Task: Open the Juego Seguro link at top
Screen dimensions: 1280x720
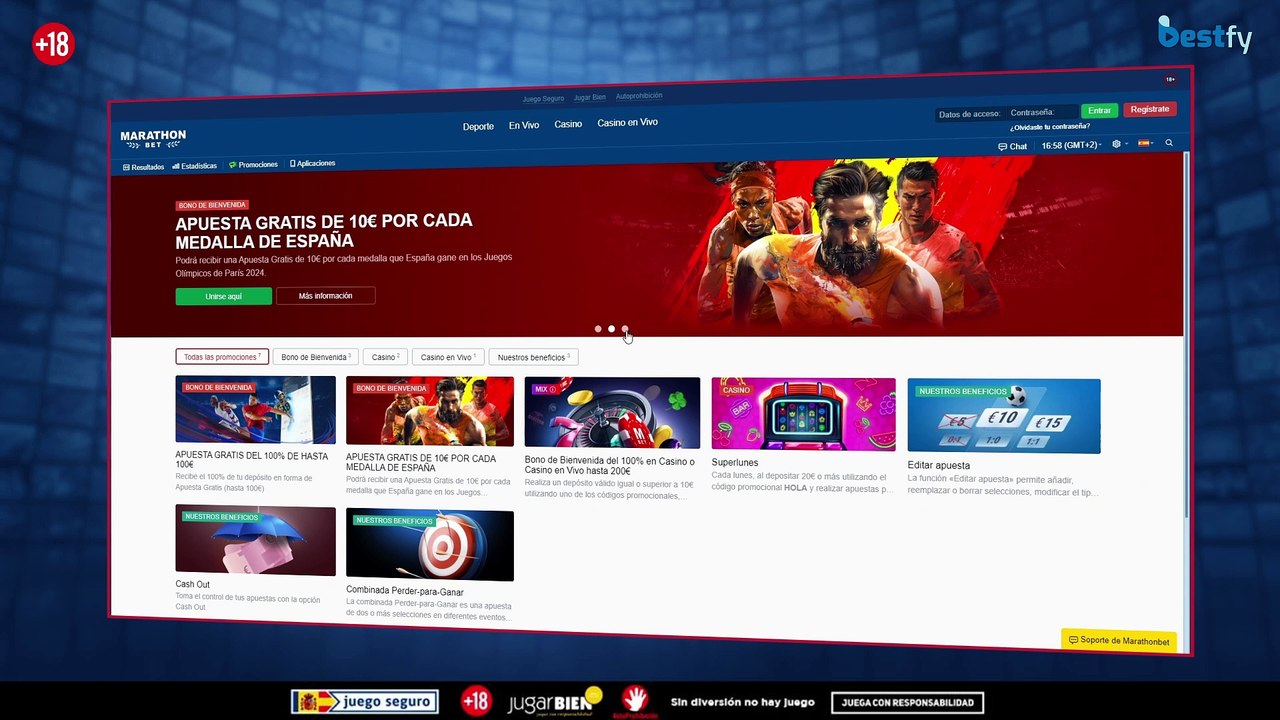Action: (543, 99)
